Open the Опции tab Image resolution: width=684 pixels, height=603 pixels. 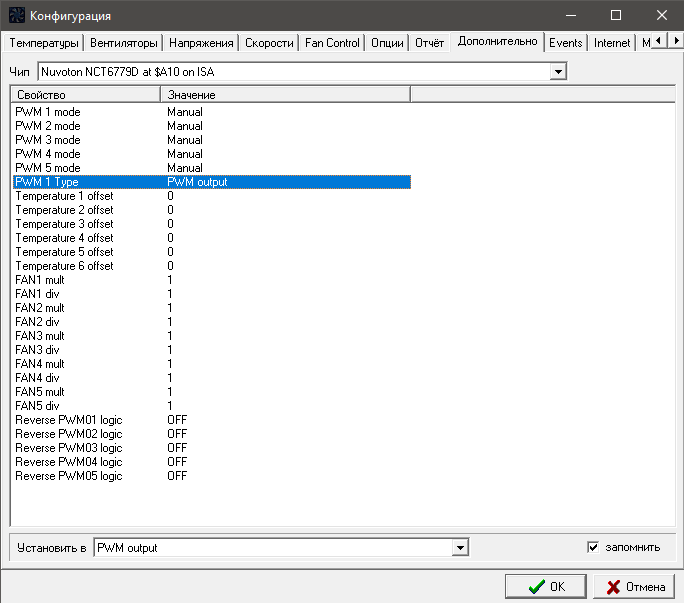[387, 43]
